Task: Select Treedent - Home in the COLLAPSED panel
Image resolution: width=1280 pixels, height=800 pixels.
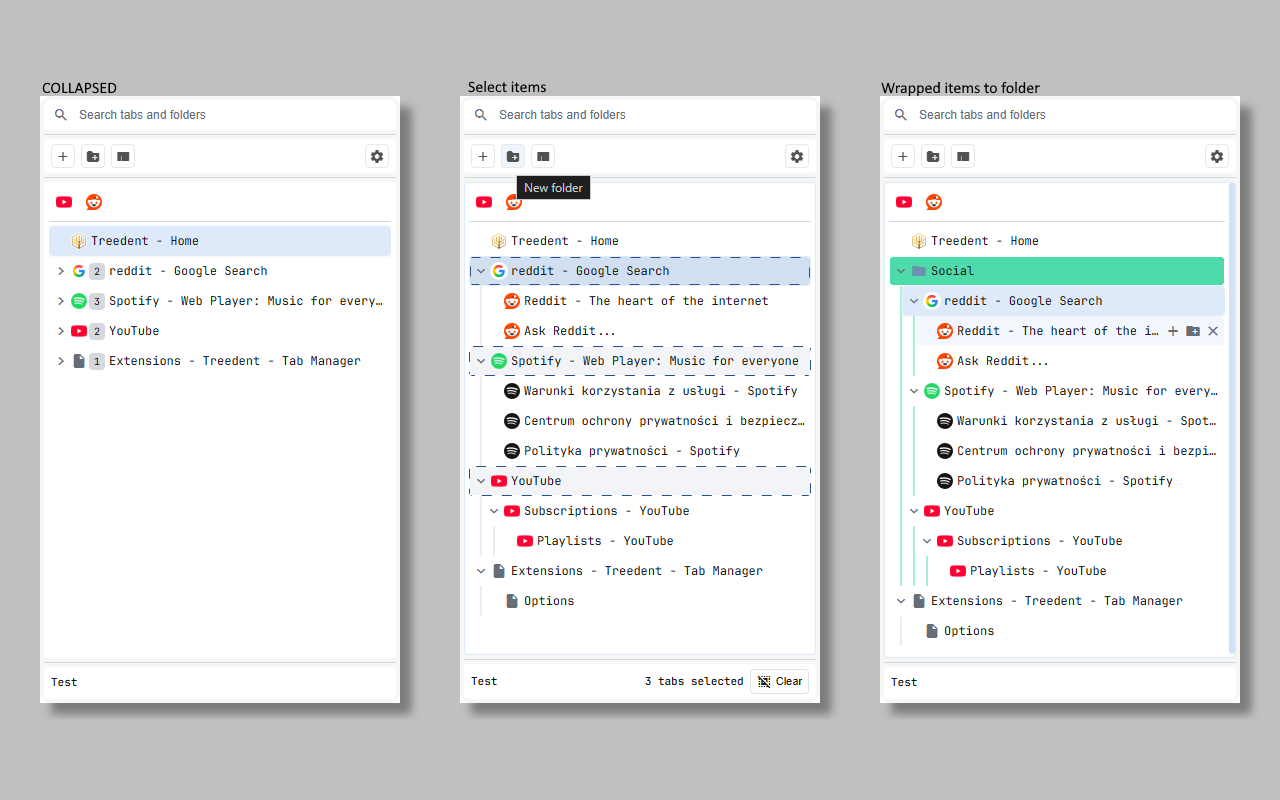Action: click(220, 241)
